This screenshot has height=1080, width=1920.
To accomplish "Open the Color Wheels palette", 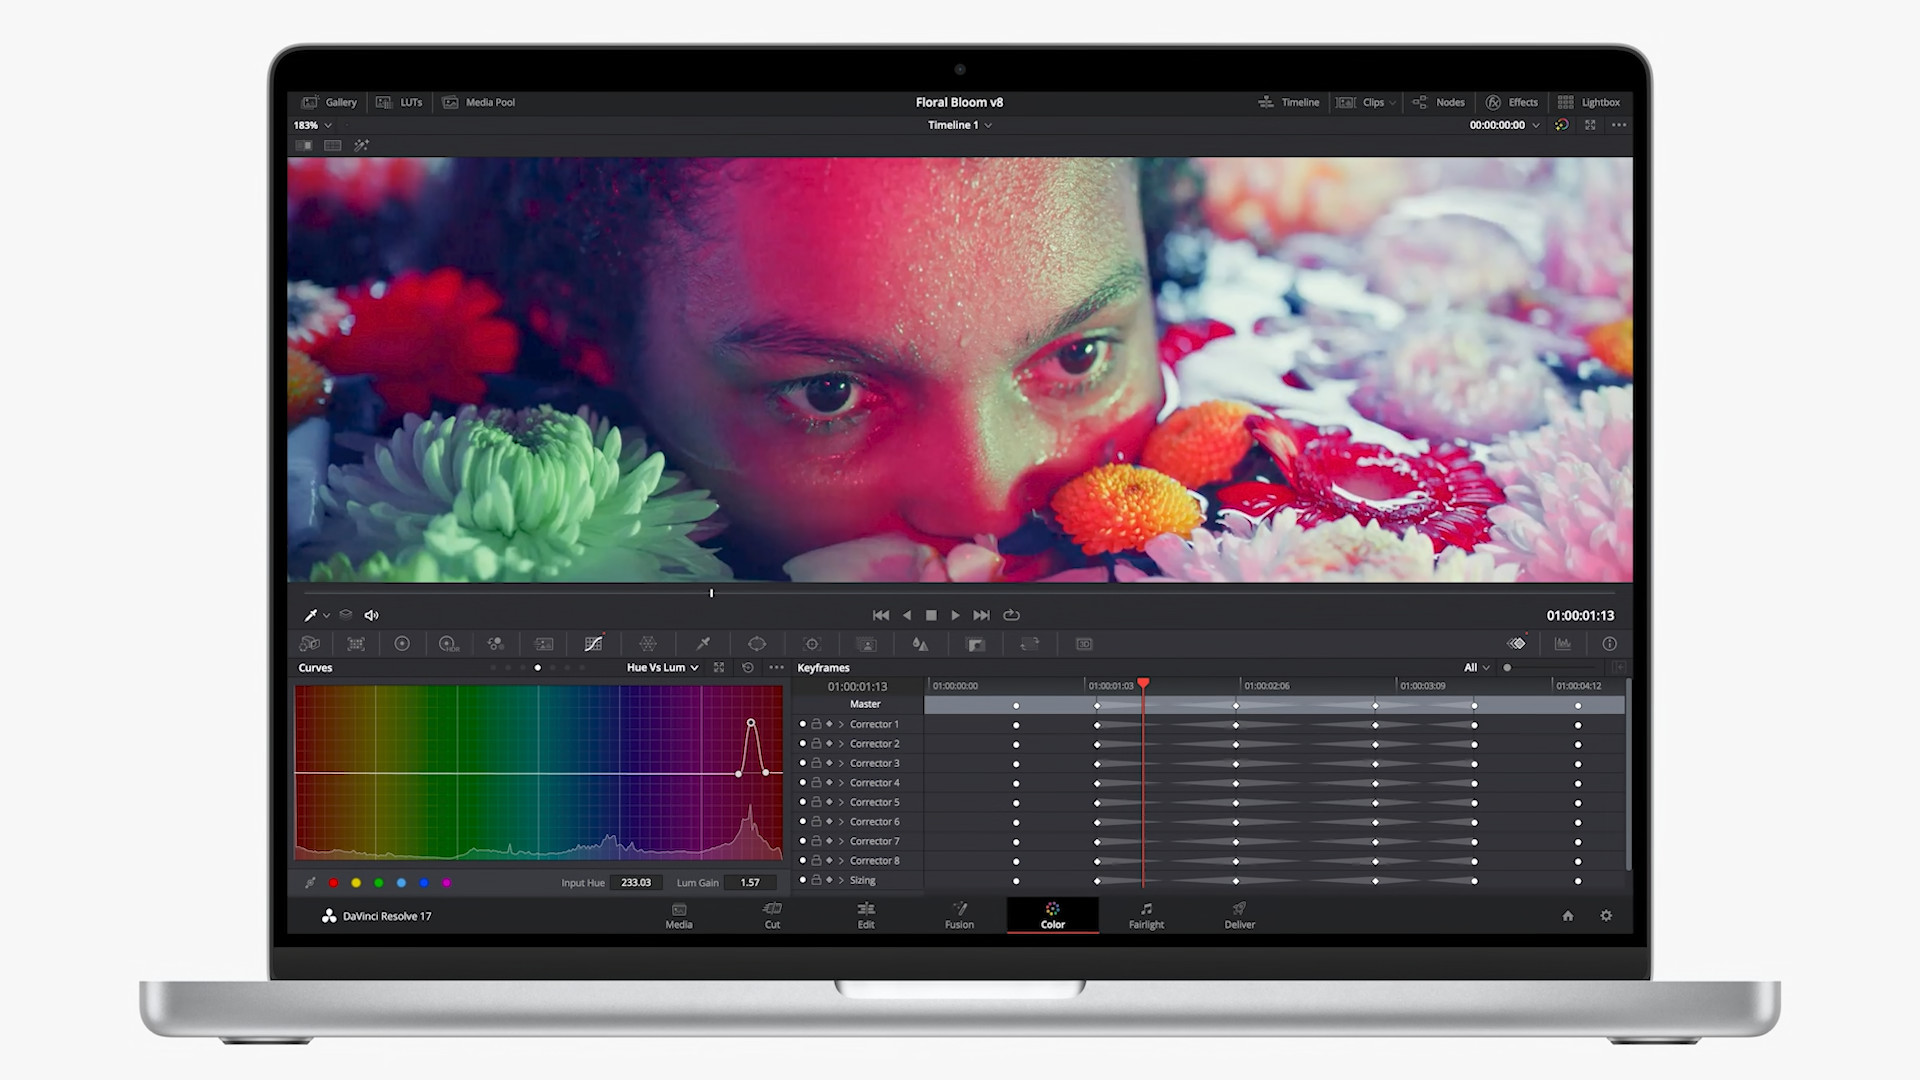I will point(403,643).
